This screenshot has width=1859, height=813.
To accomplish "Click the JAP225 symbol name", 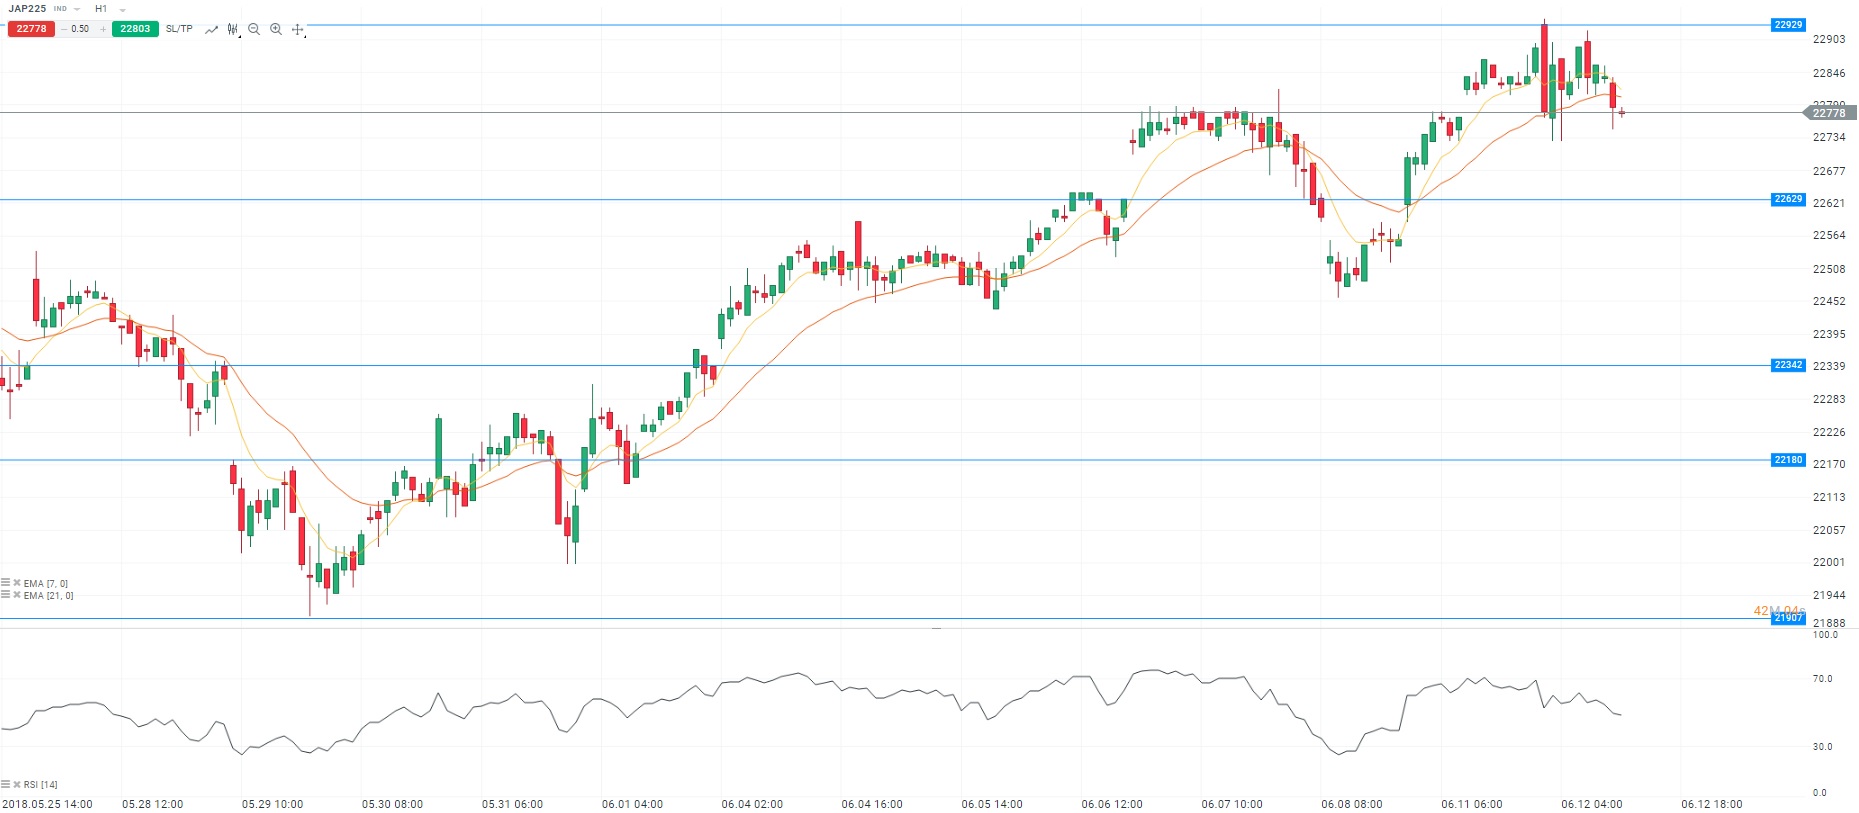I will 28,9.
